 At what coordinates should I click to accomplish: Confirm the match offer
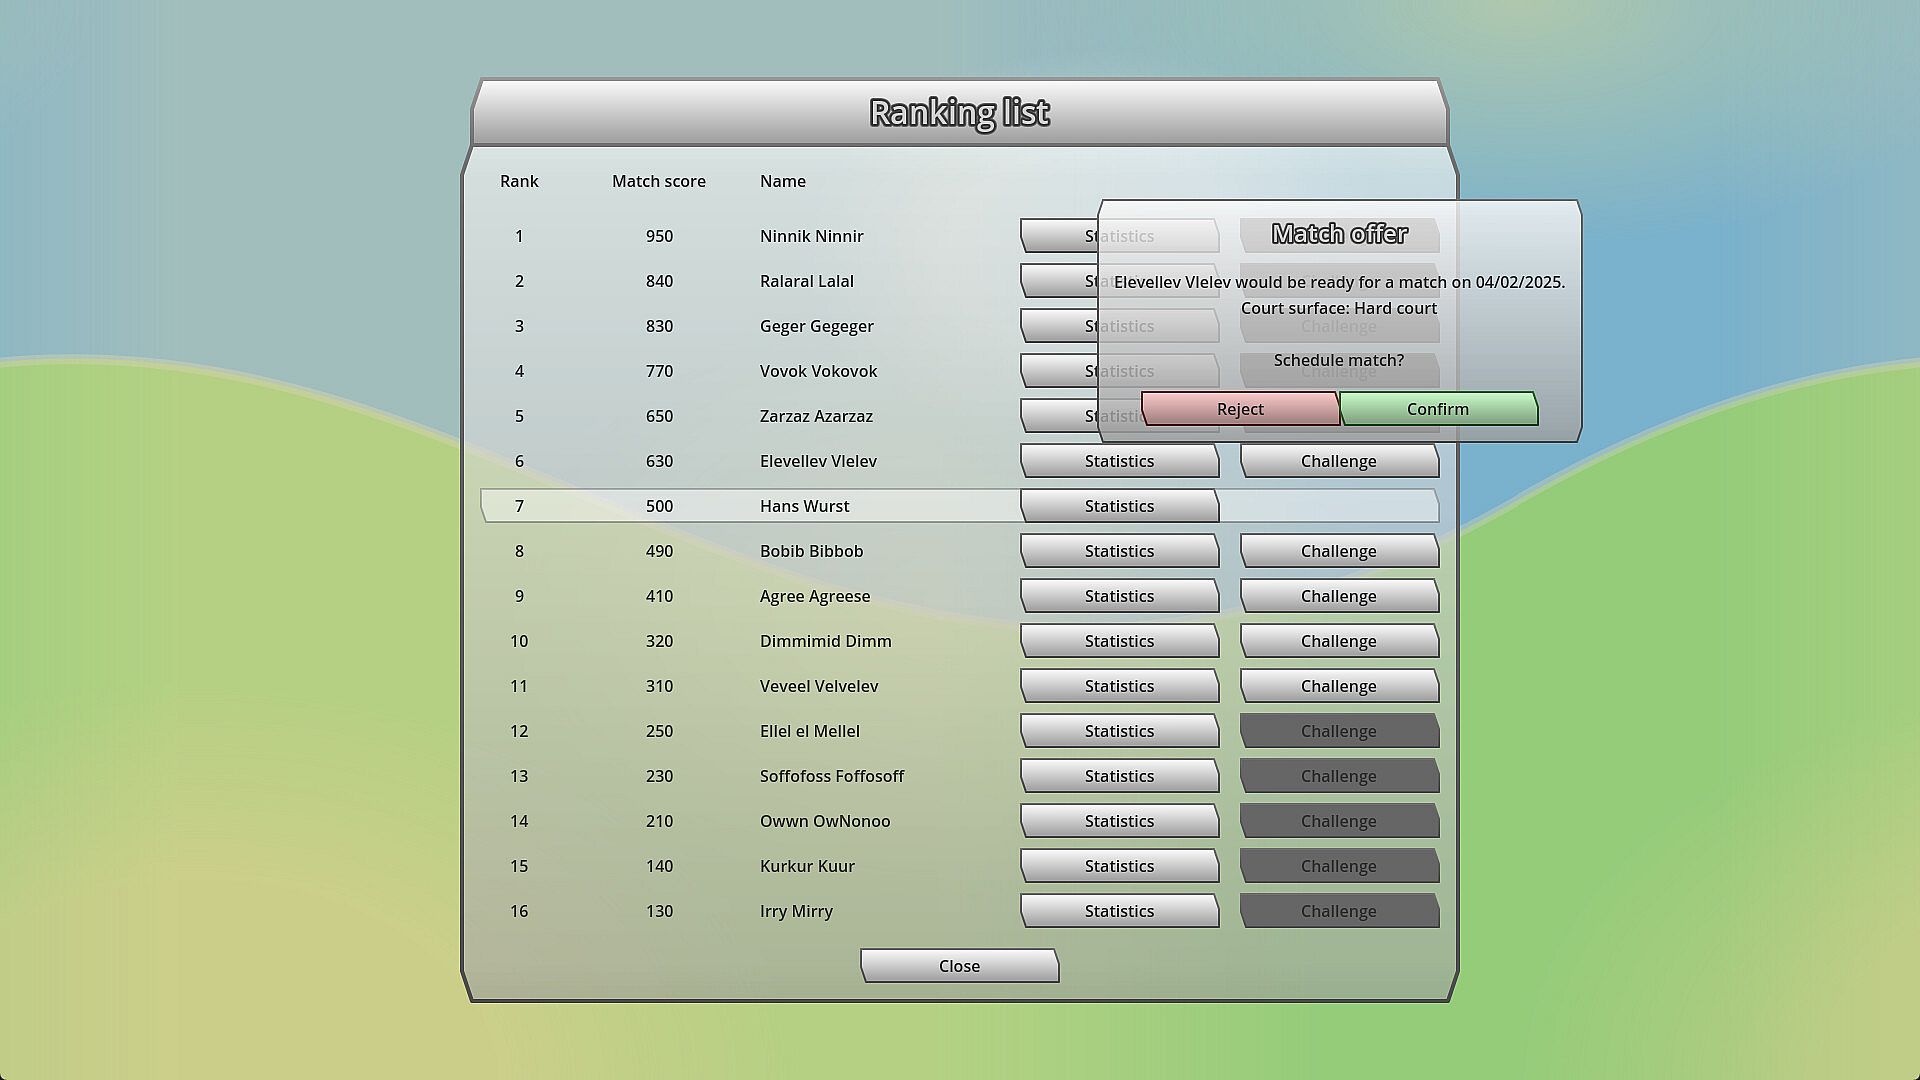(1438, 409)
